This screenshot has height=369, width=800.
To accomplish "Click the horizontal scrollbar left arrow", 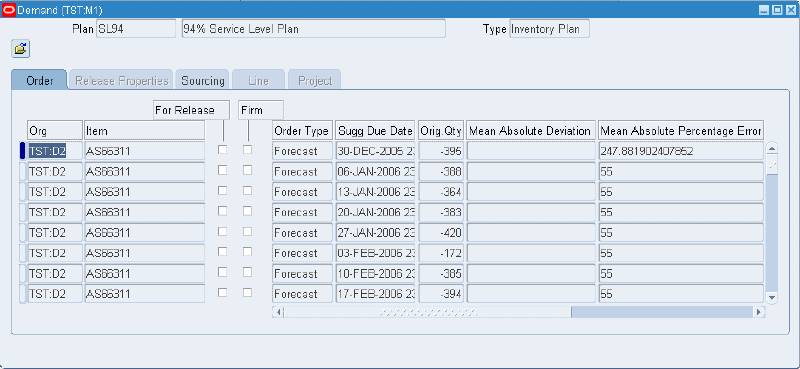I will tap(278, 312).
